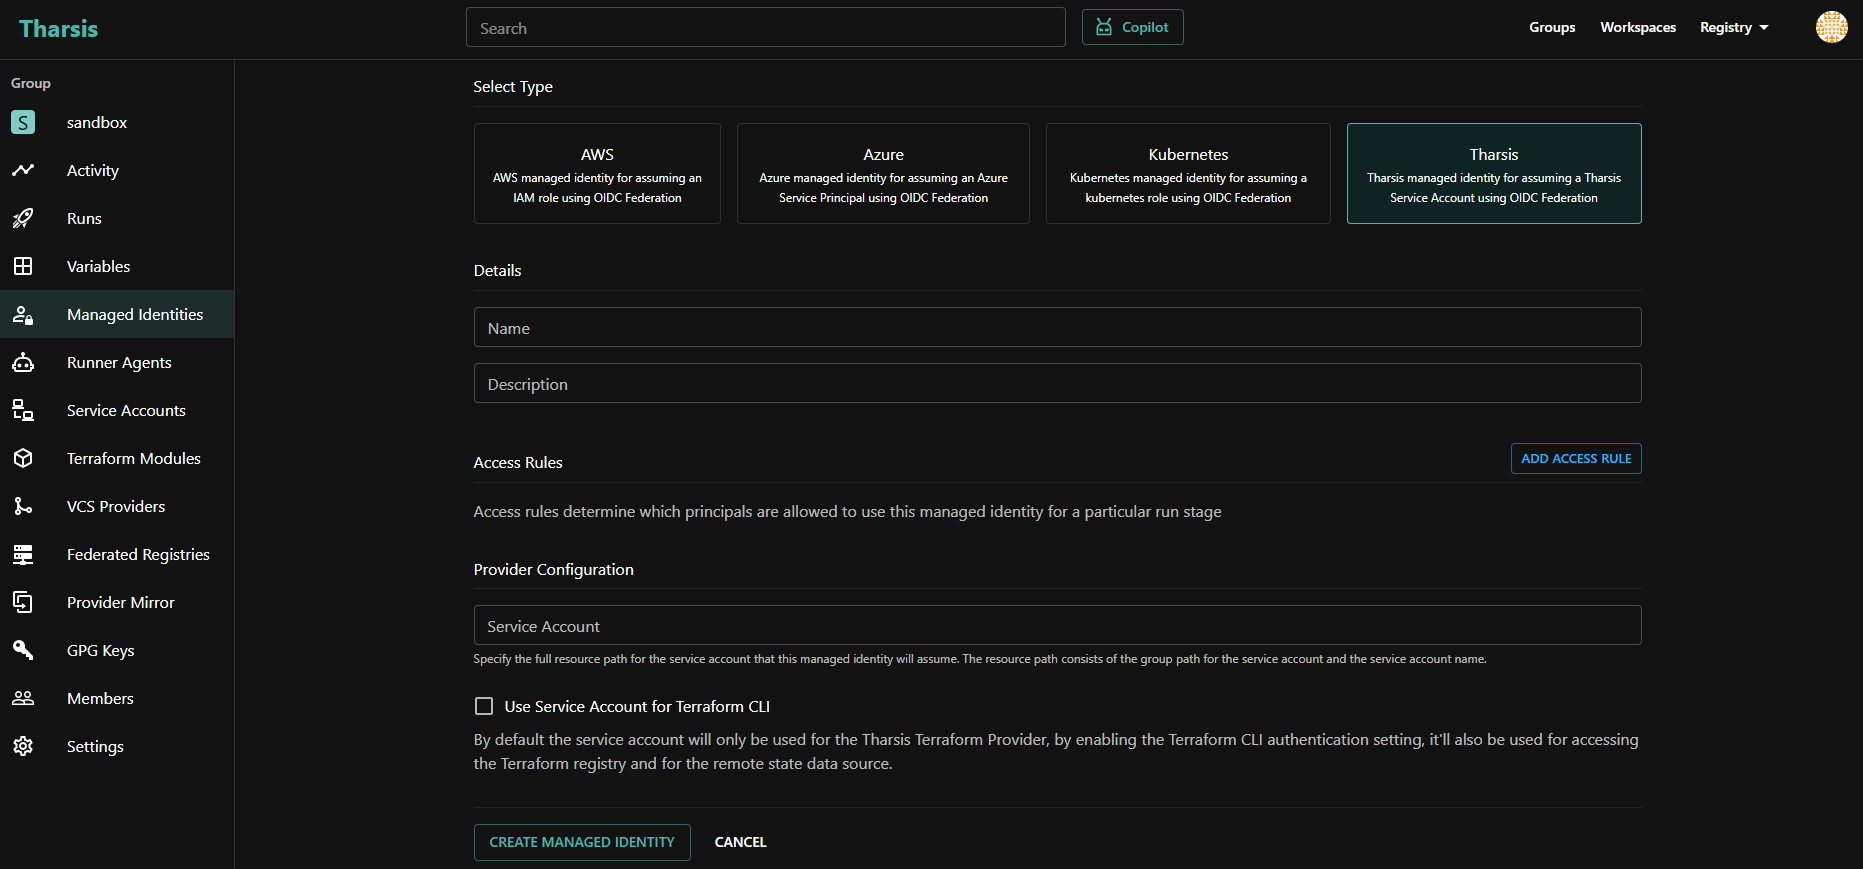The image size is (1863, 869).
Task: Focus the Search field
Action: [x=766, y=27]
